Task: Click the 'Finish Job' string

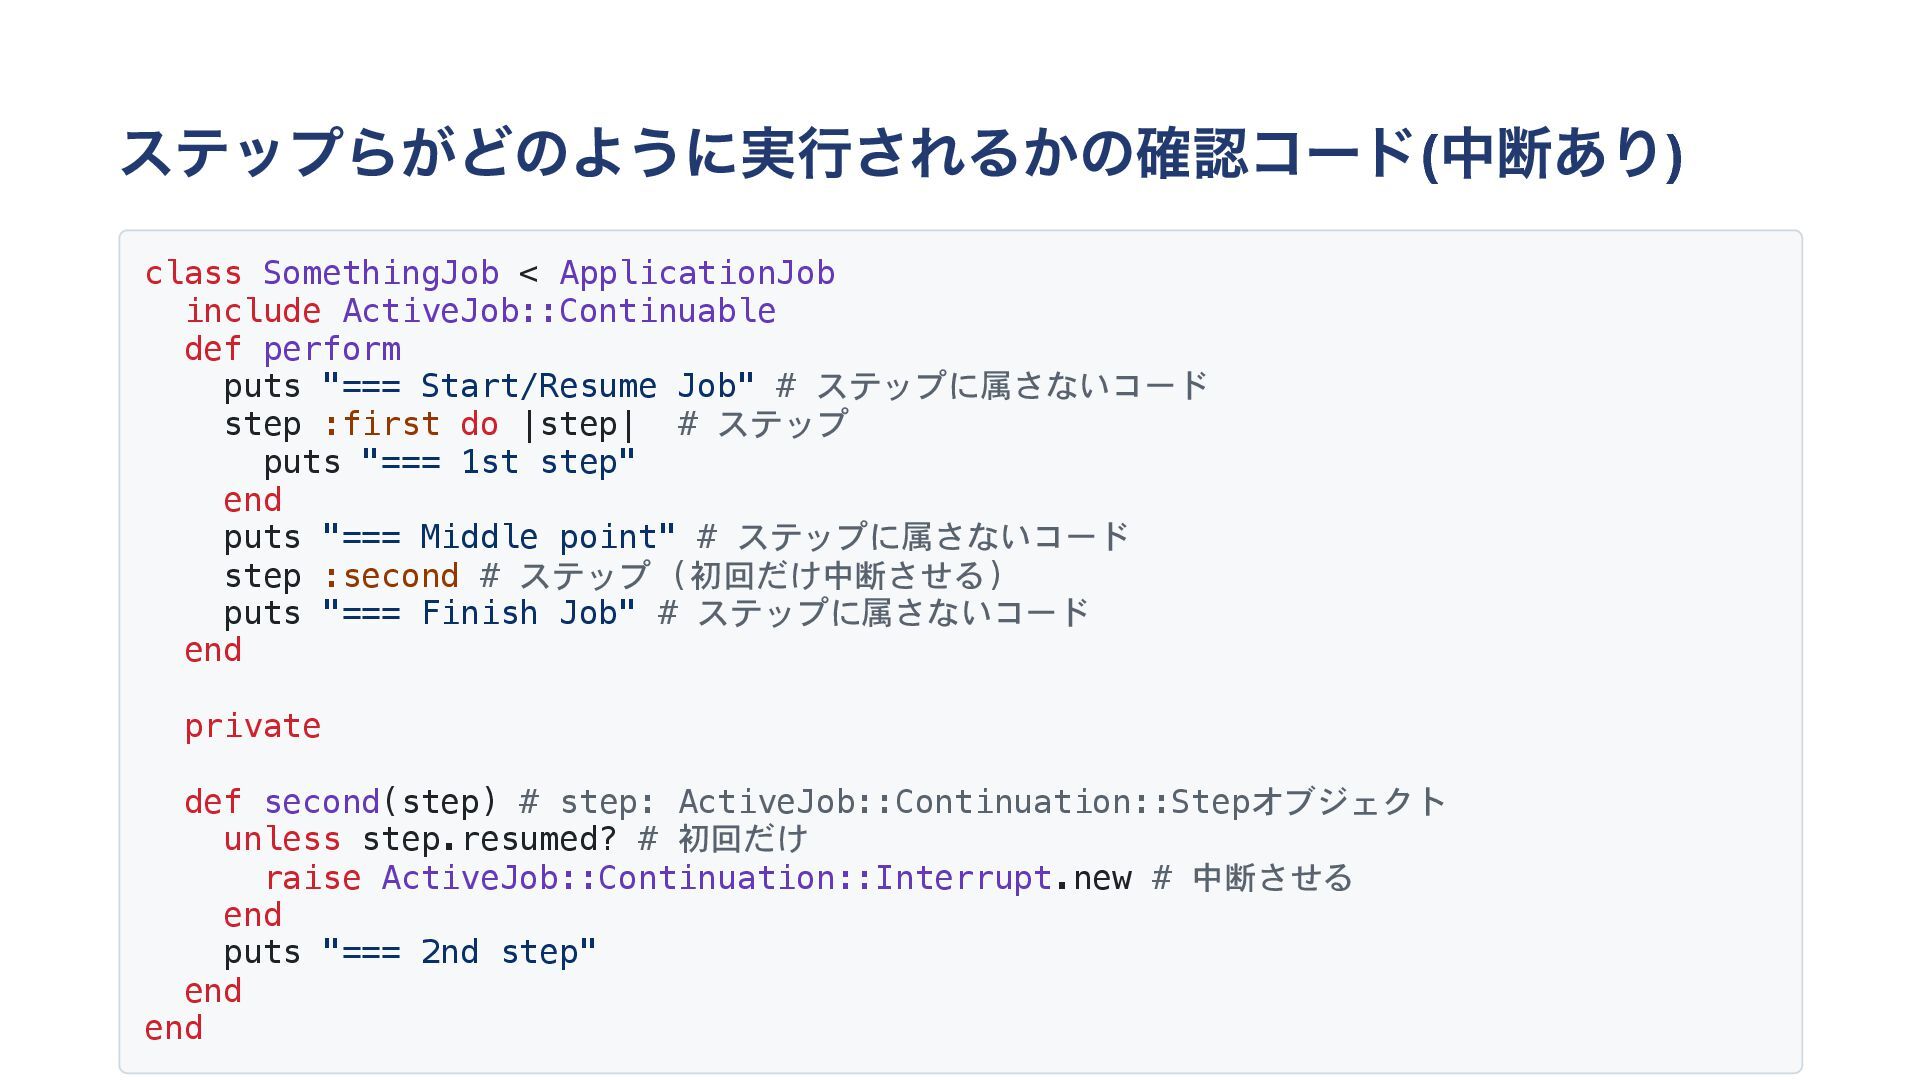Action: (478, 613)
